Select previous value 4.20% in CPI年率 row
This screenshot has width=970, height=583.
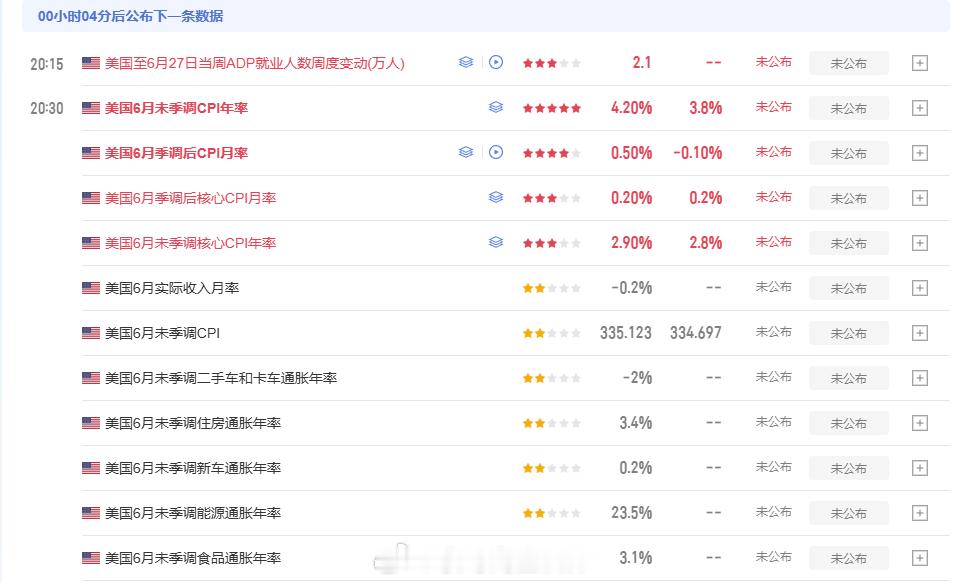[x=632, y=108]
